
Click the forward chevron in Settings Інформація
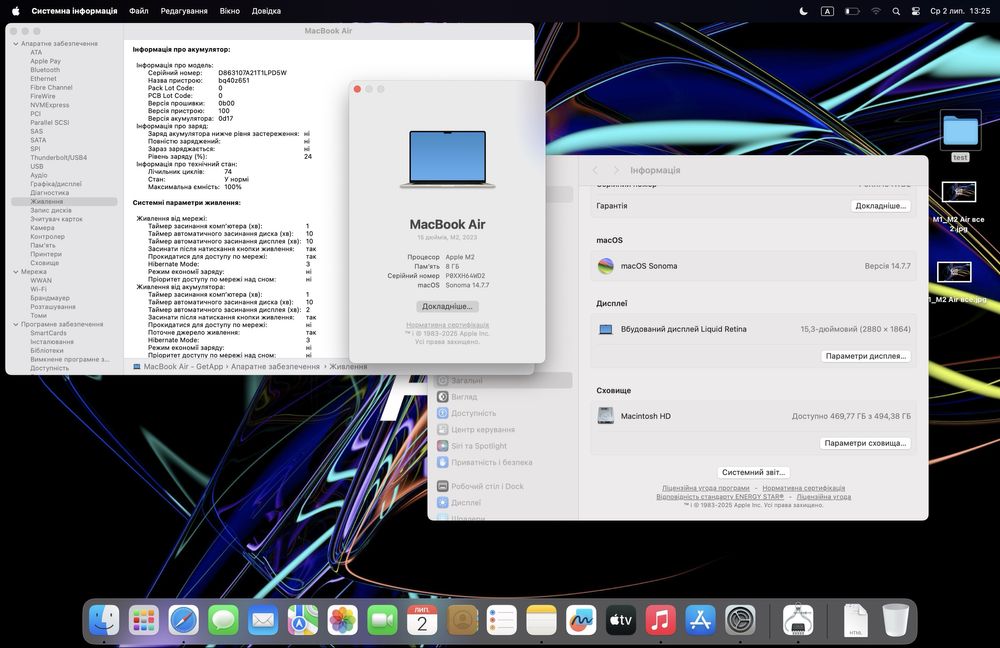pos(616,170)
